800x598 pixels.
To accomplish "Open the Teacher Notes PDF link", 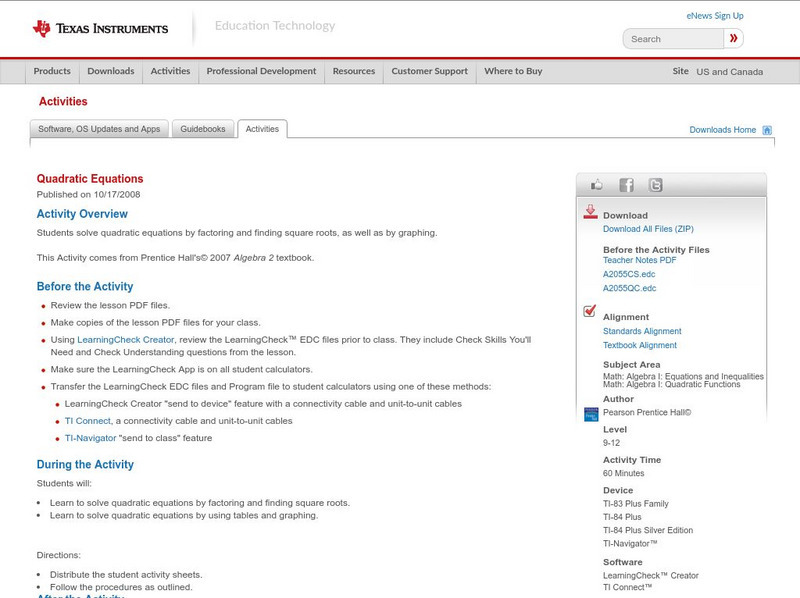I will click(639, 260).
